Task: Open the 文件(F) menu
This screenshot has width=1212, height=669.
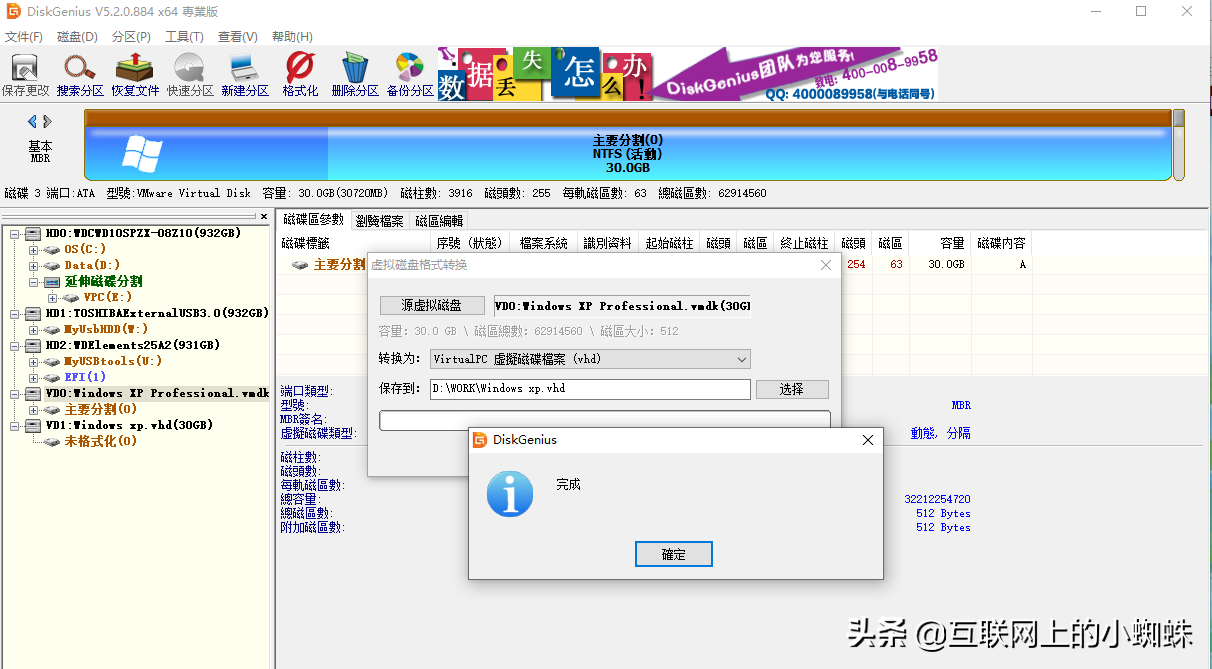Action: tap(24, 37)
